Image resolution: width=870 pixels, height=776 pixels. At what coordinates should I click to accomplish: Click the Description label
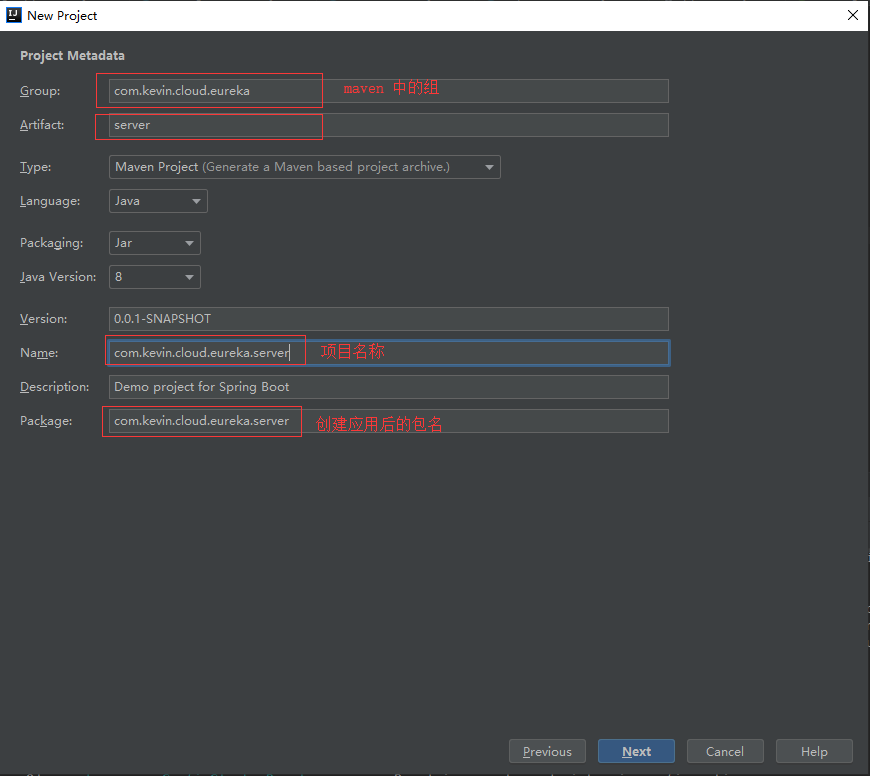tap(54, 387)
